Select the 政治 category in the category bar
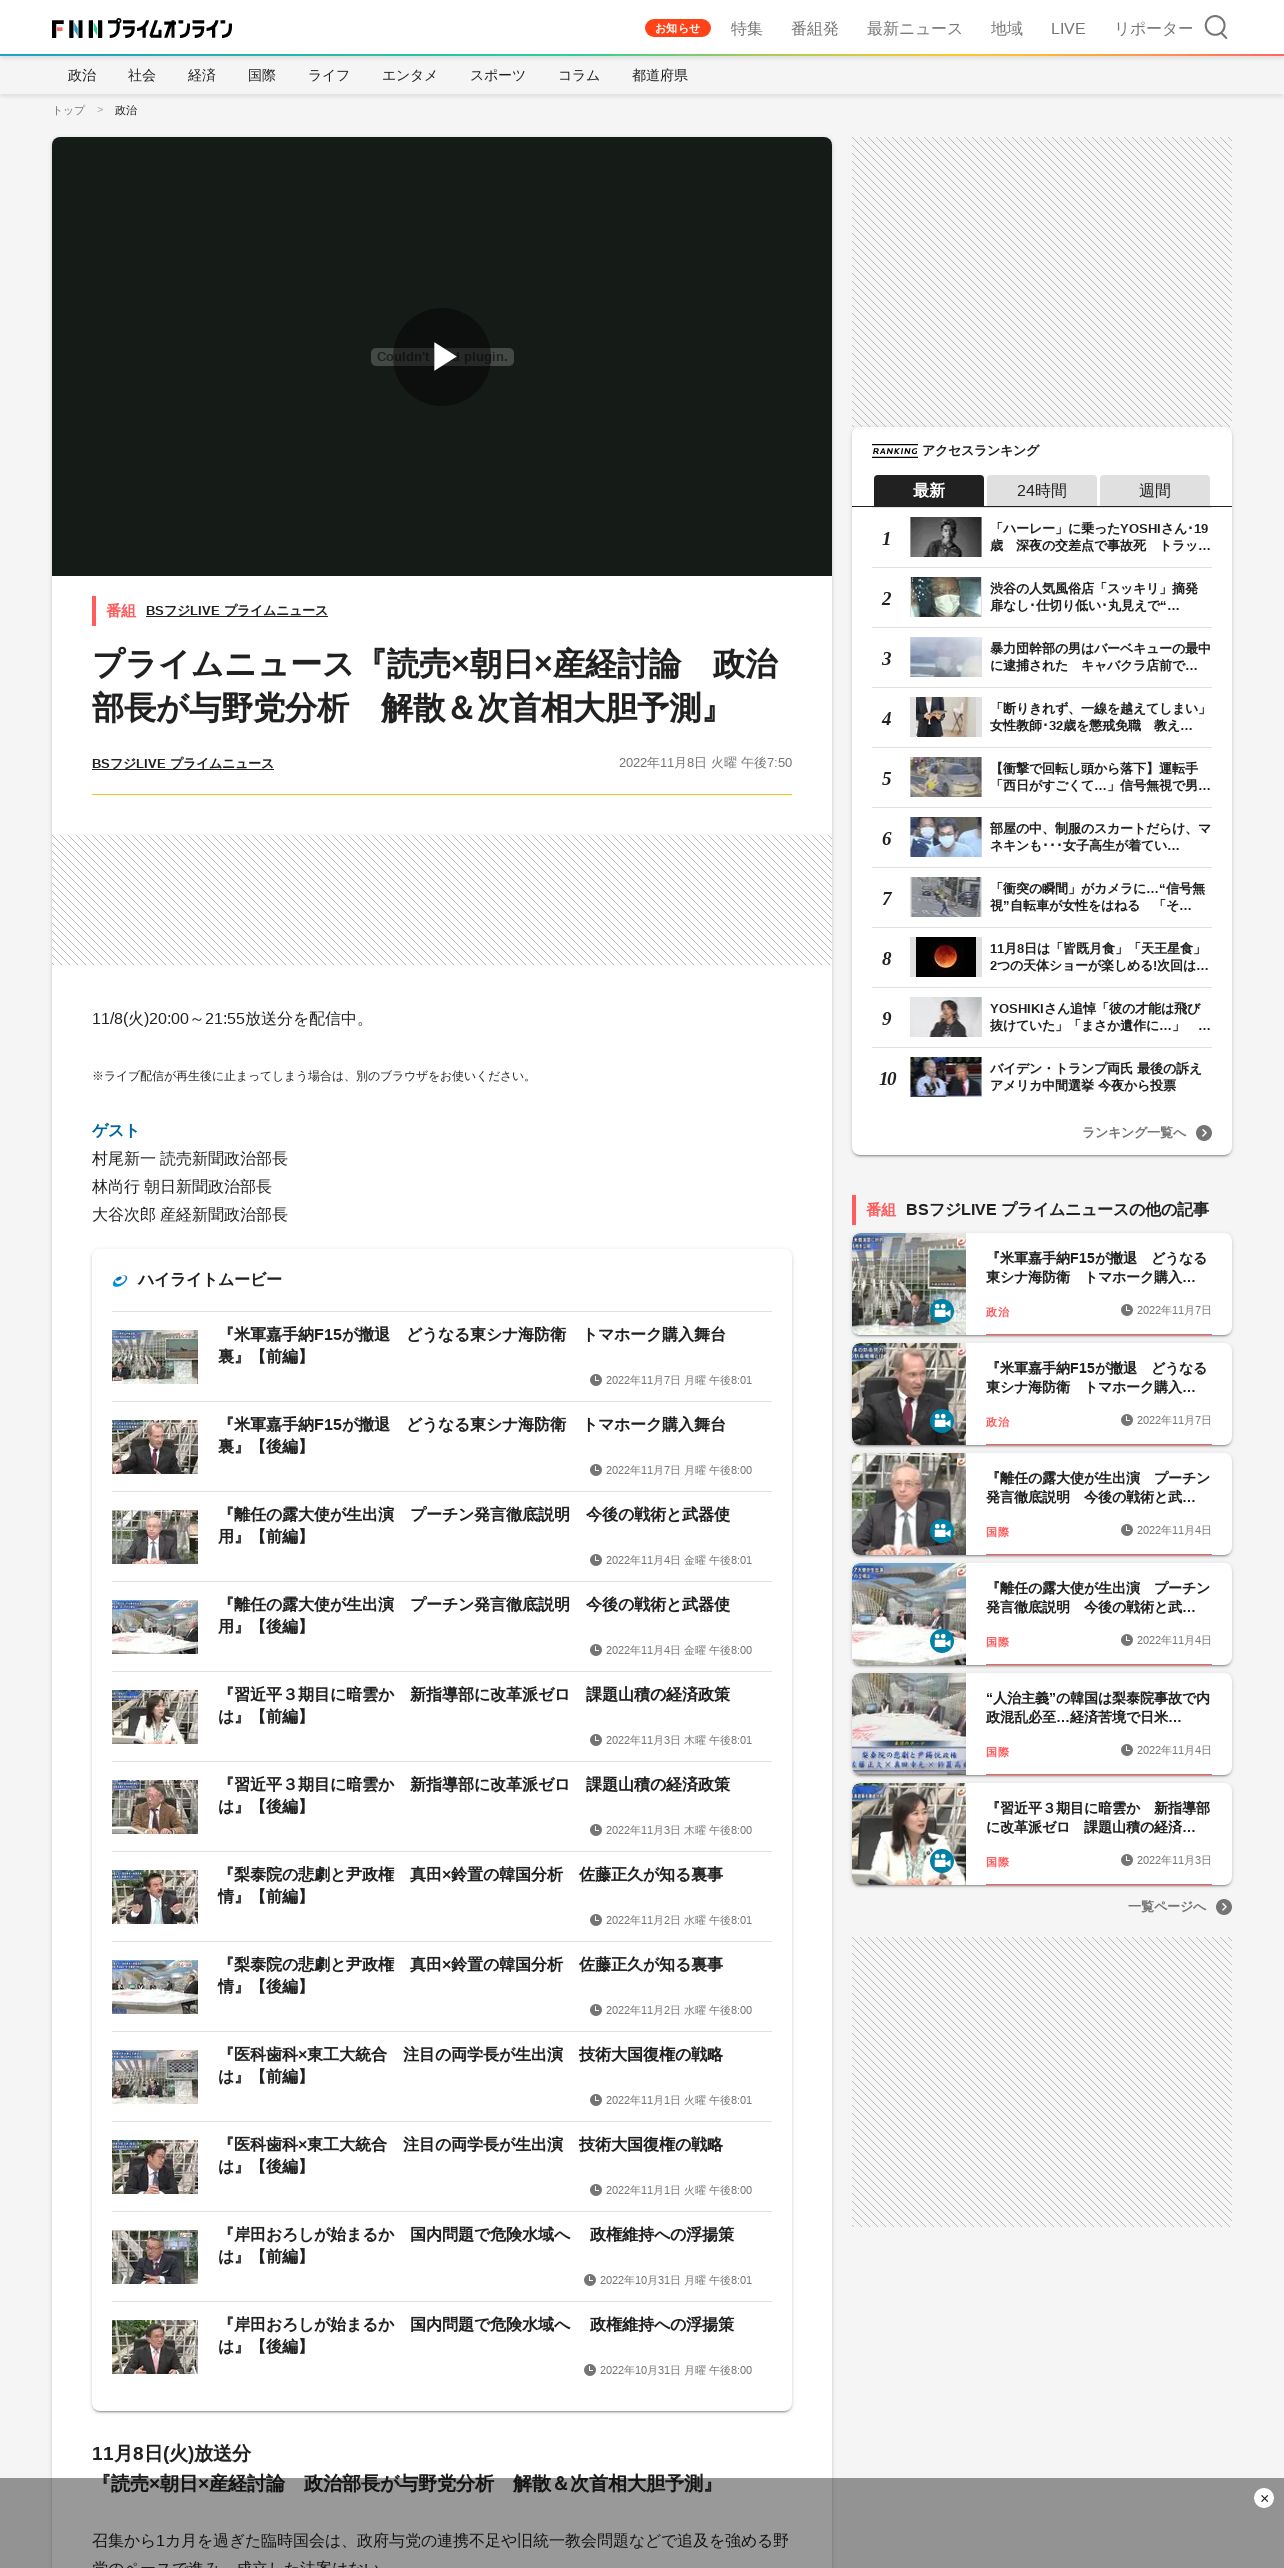 coord(82,75)
